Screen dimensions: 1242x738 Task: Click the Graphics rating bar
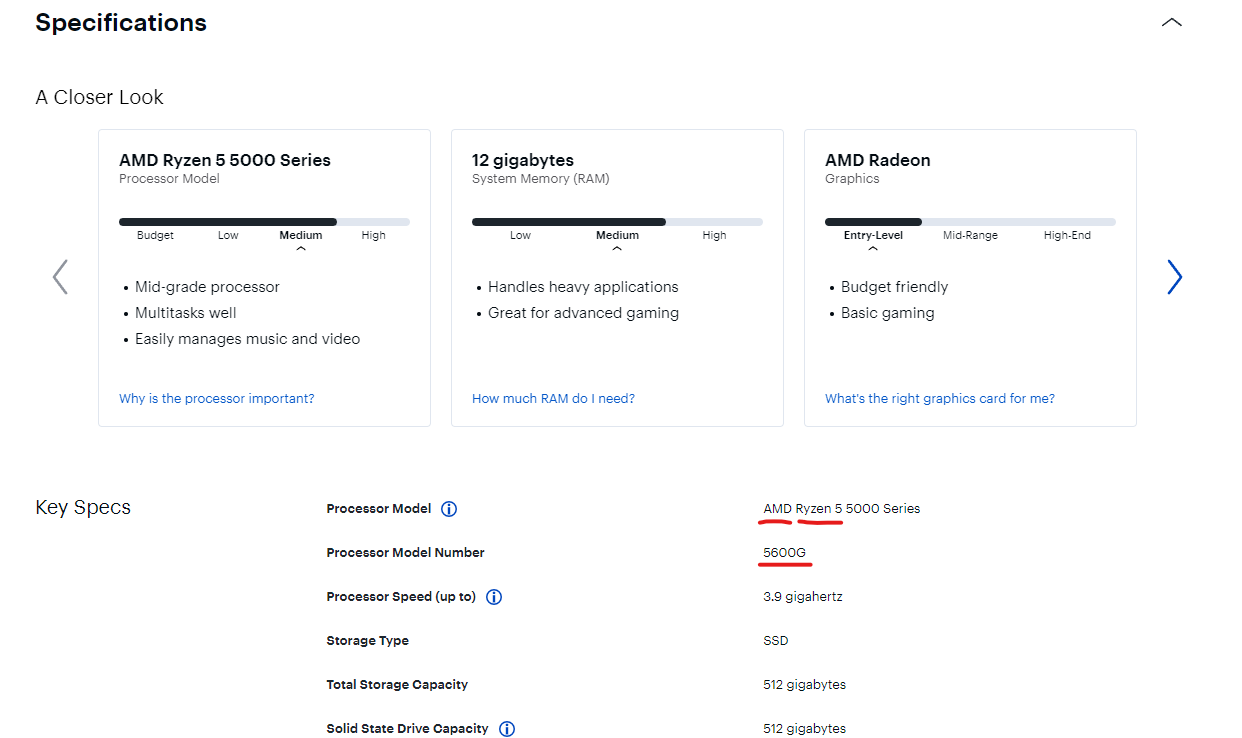[970, 222]
